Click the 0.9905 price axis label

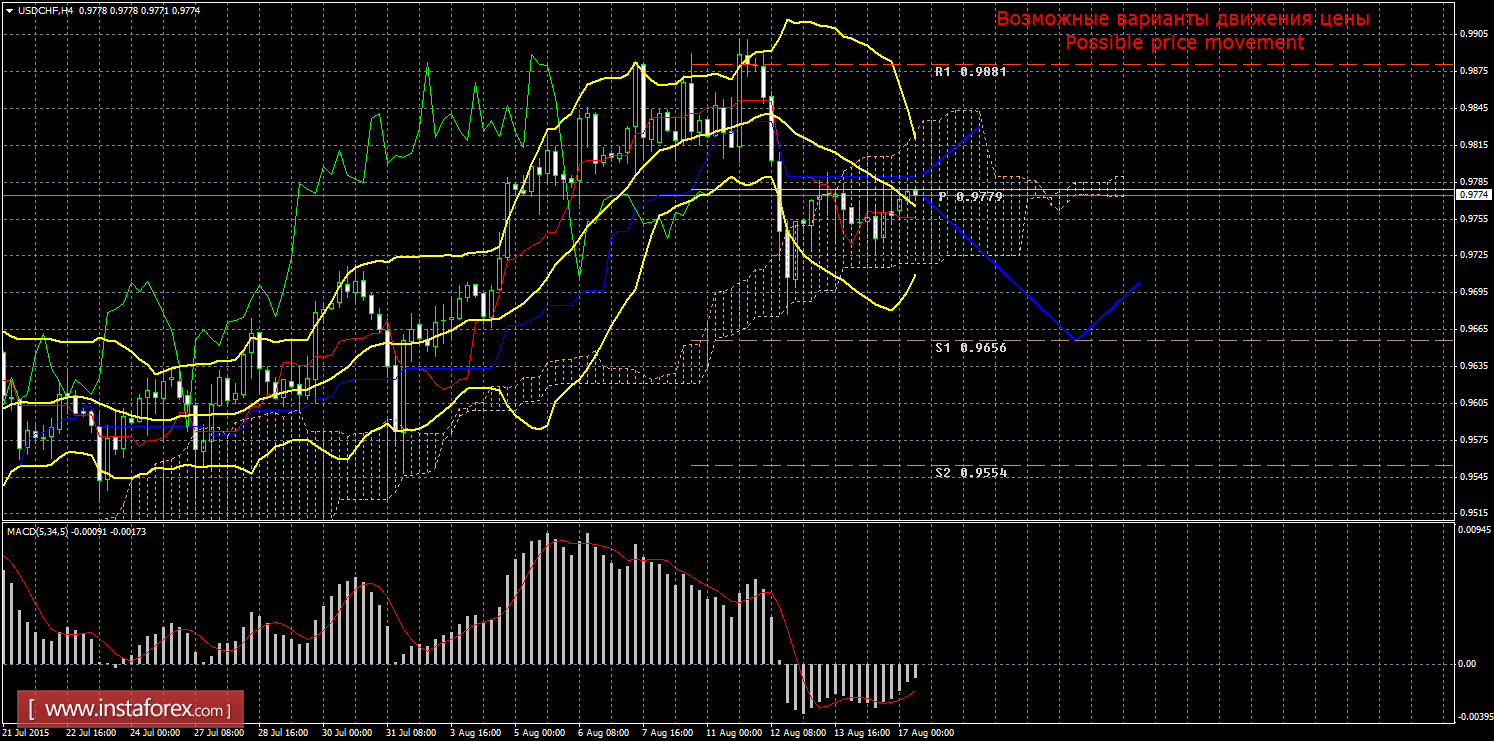pos(1473,33)
